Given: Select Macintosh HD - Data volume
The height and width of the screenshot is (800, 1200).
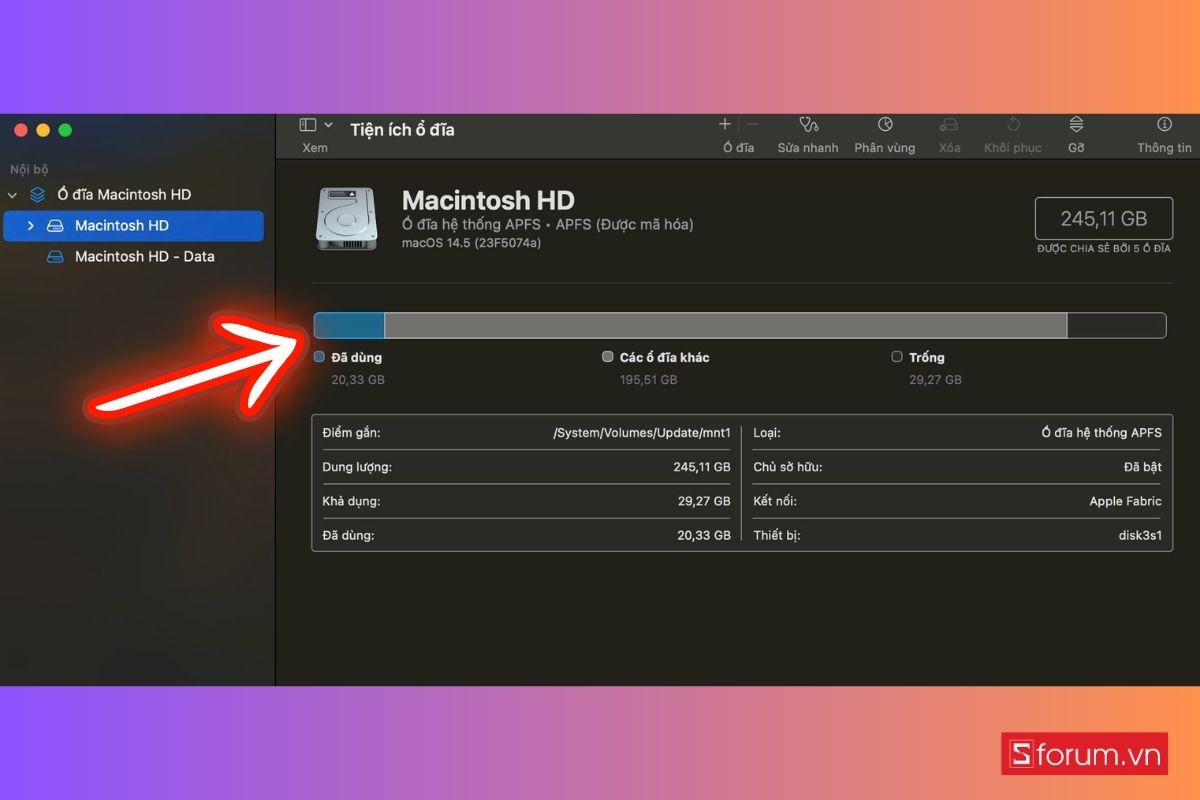Looking at the screenshot, I should [144, 257].
